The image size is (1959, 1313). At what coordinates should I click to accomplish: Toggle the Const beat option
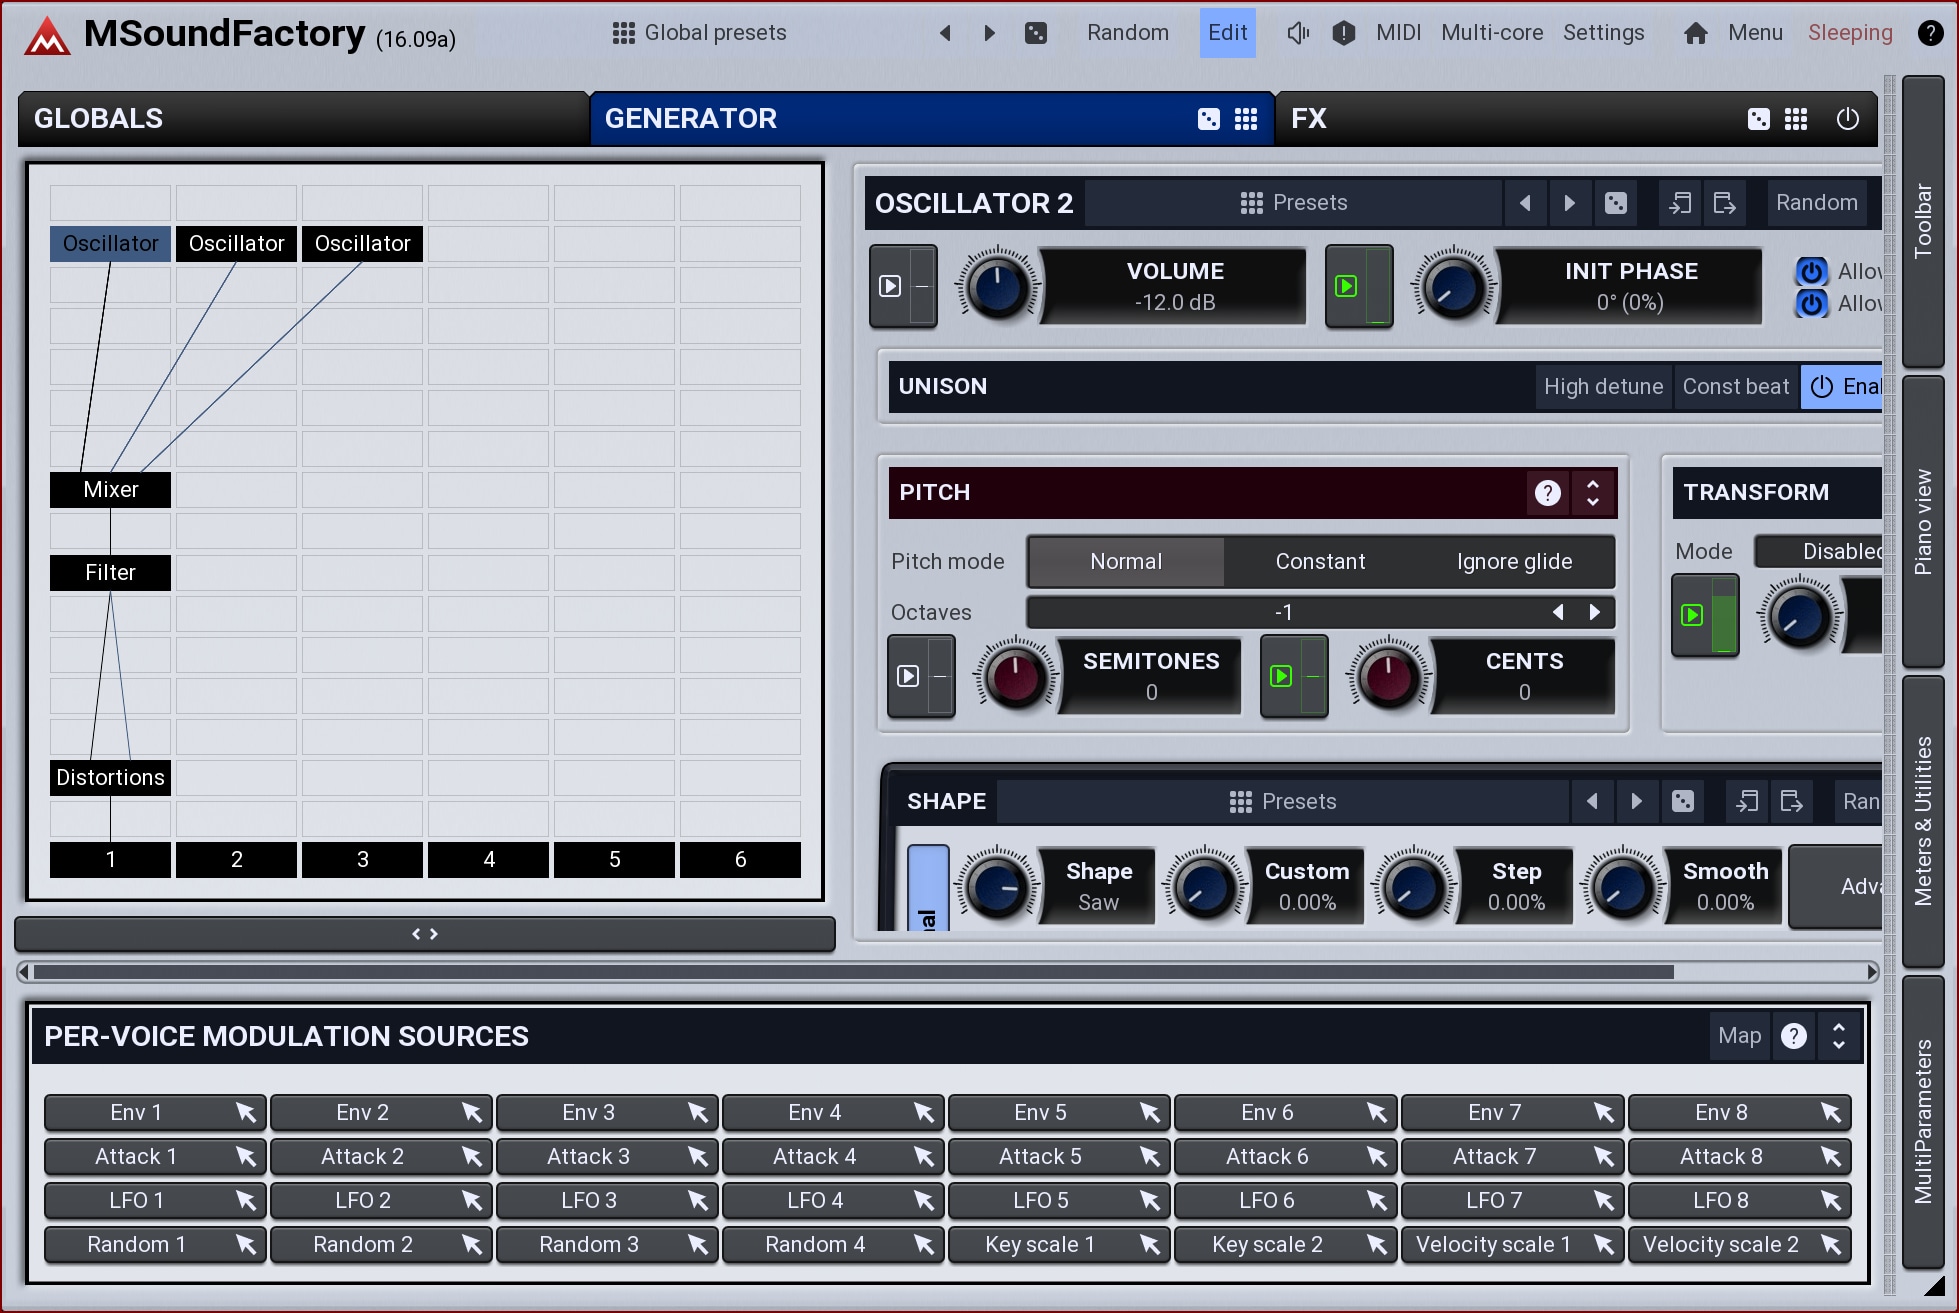coord(1735,387)
